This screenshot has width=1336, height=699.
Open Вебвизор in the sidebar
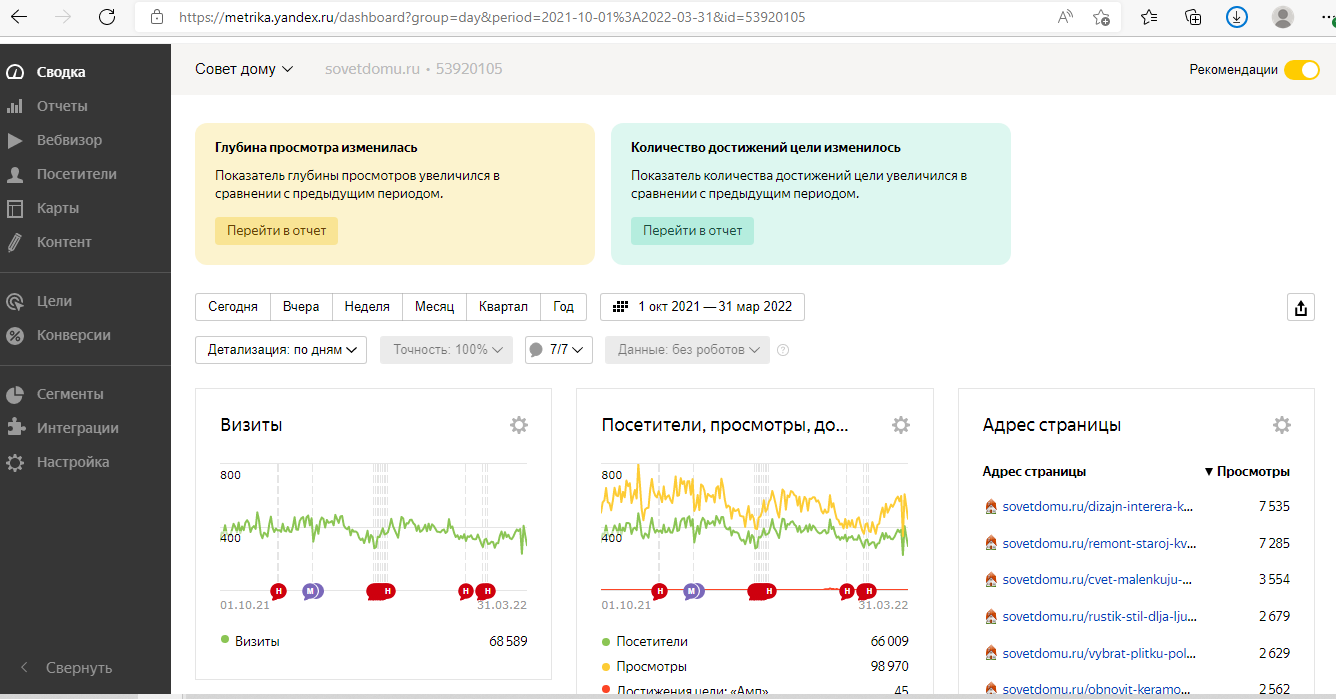tap(69, 140)
